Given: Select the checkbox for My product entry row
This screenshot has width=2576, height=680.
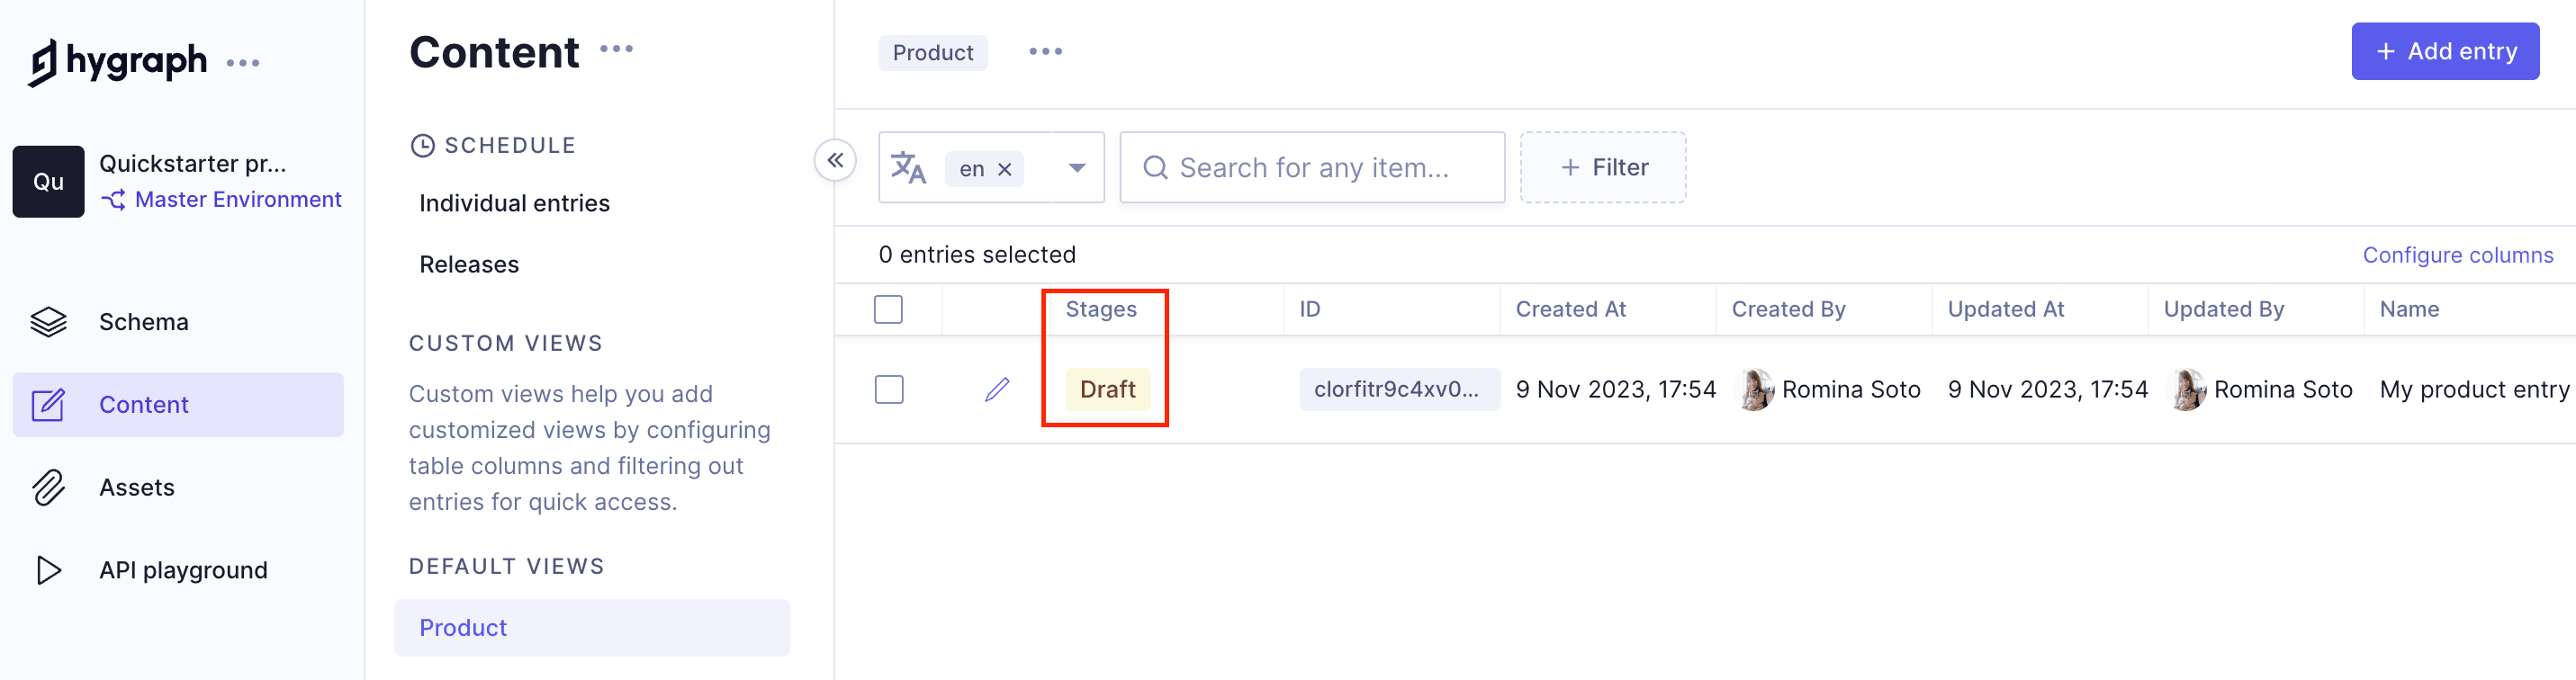Looking at the screenshot, I should tap(889, 389).
